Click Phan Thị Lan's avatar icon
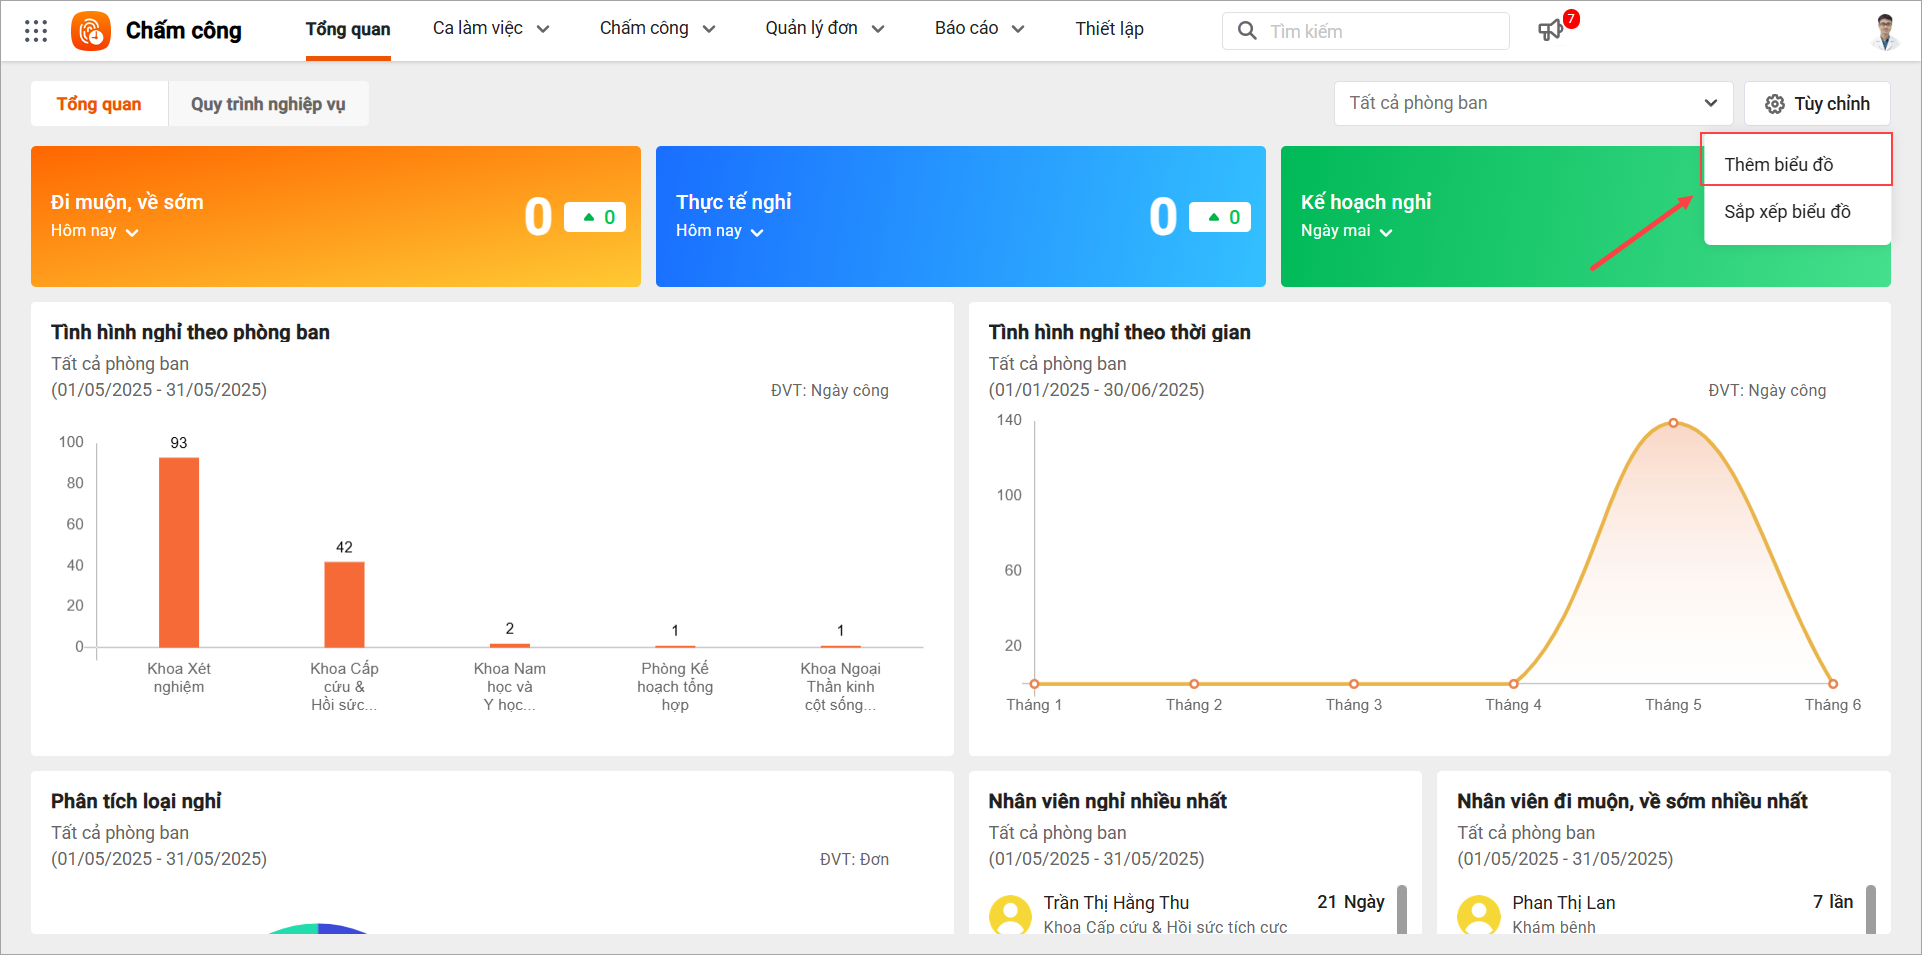The image size is (1922, 955). pos(1478,914)
